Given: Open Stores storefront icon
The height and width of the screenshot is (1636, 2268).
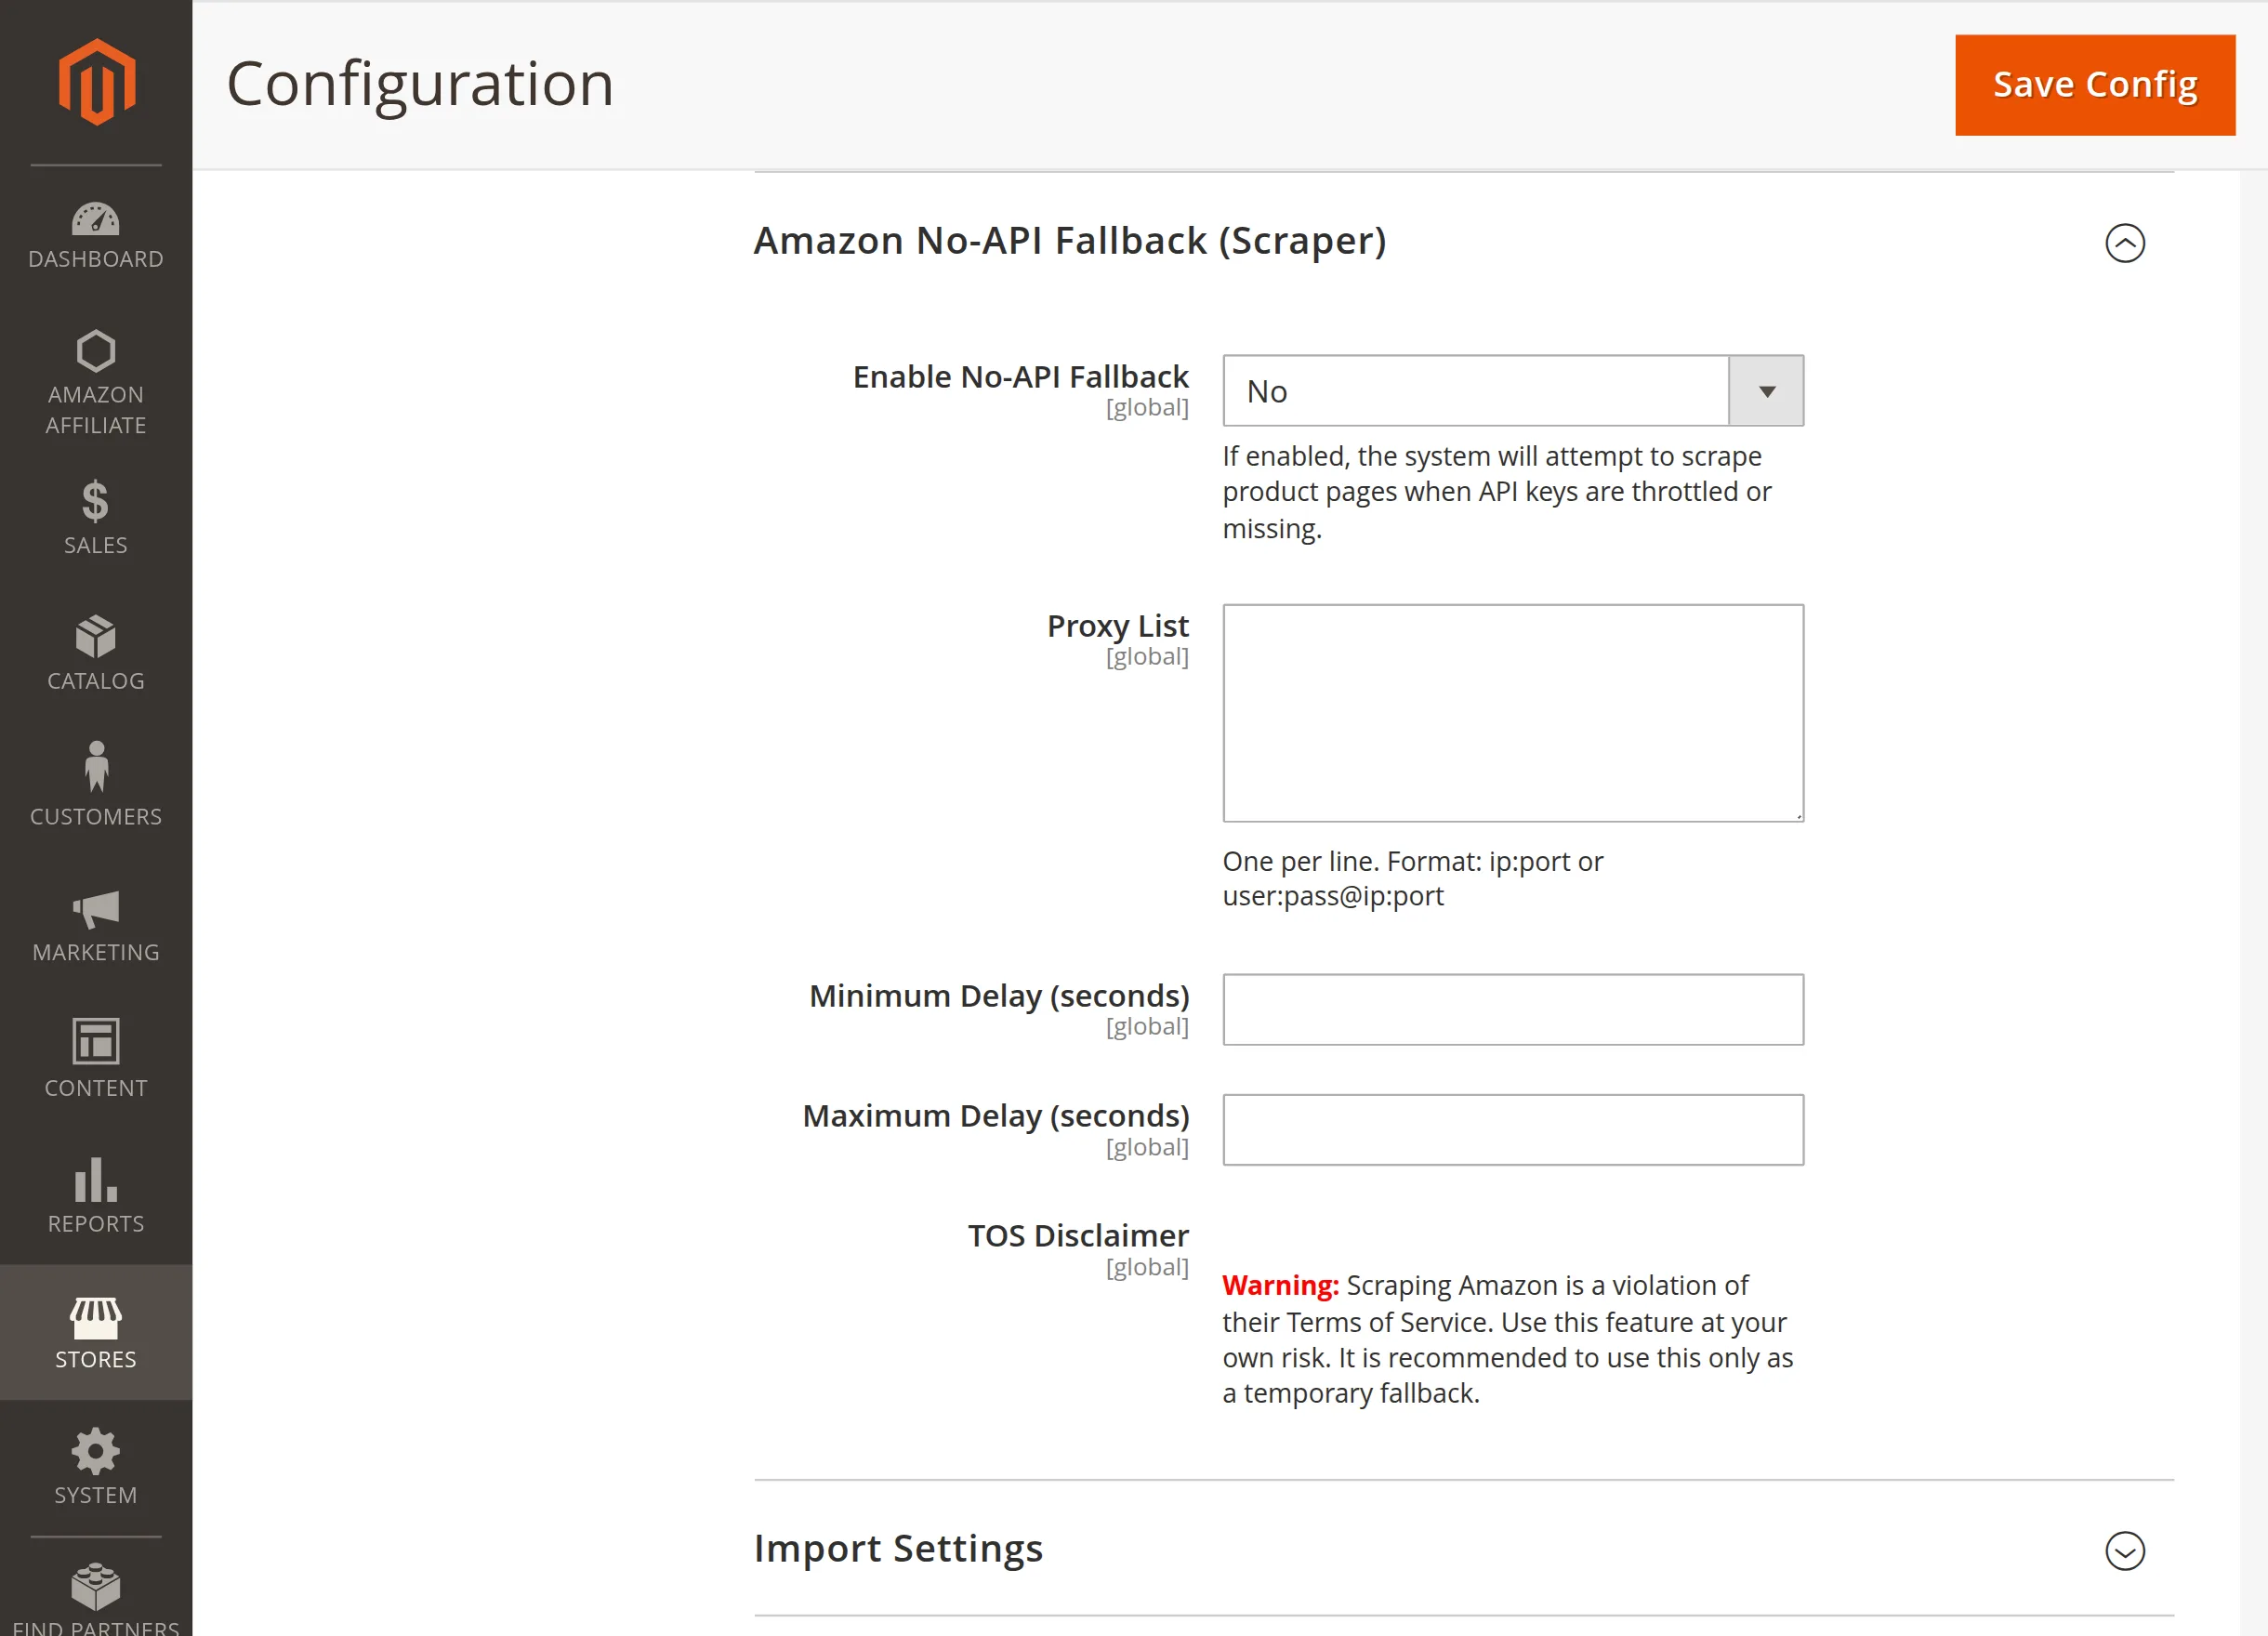Looking at the screenshot, I should coord(96,1318).
